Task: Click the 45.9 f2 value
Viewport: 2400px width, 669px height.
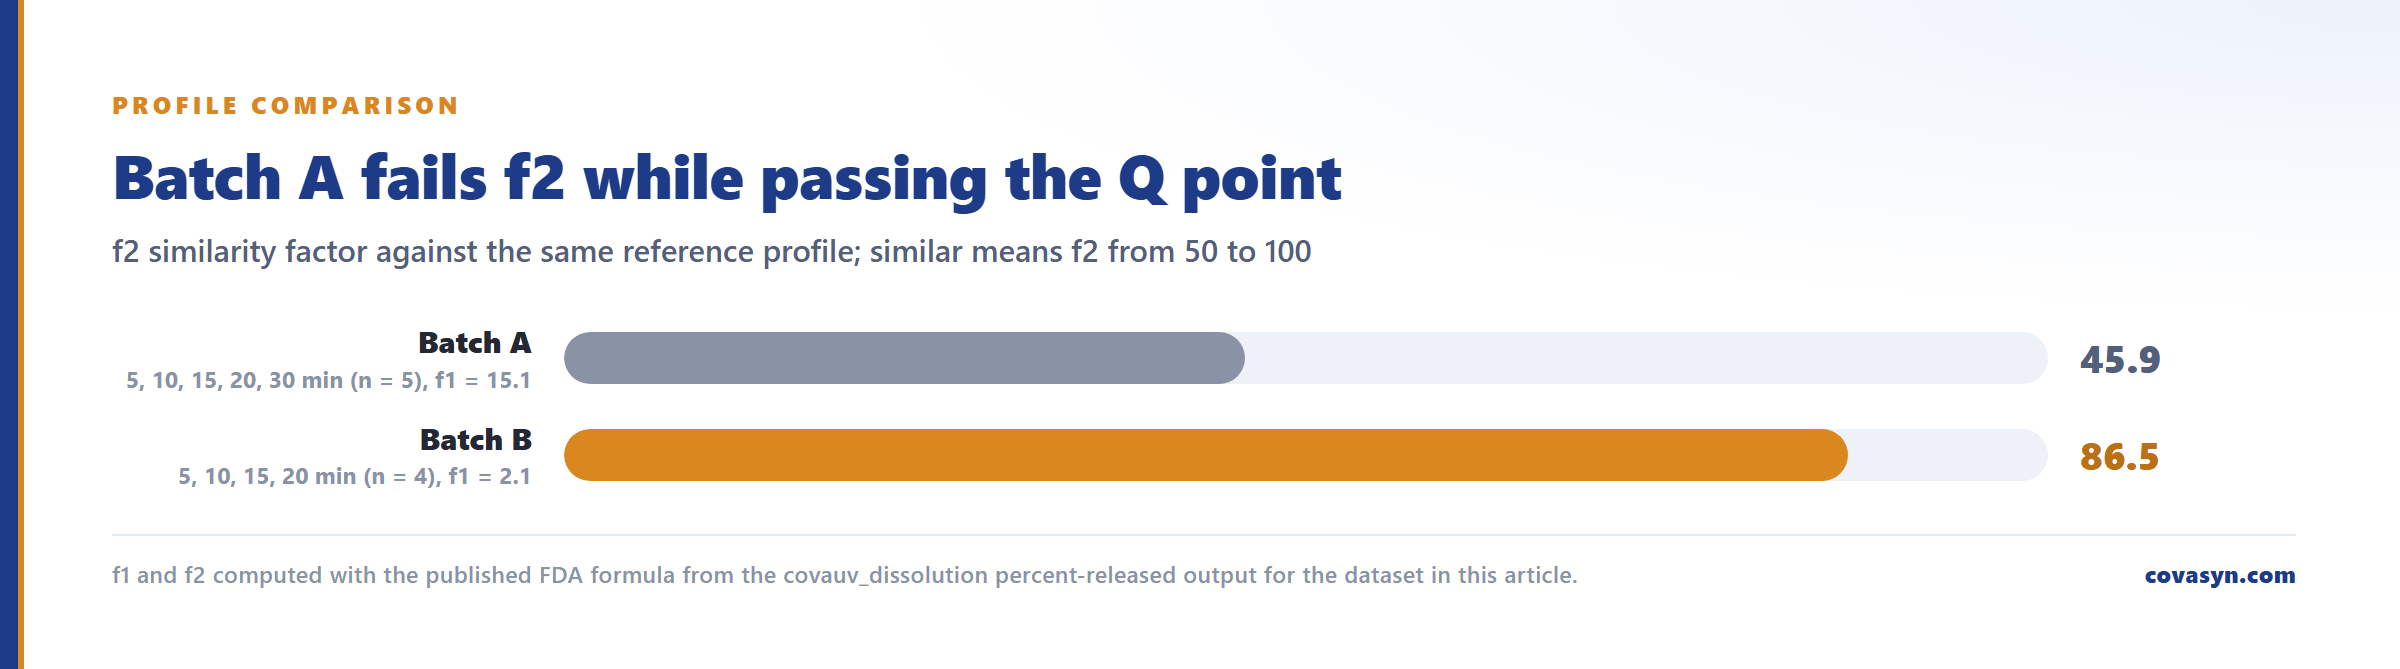Action: 2120,360
